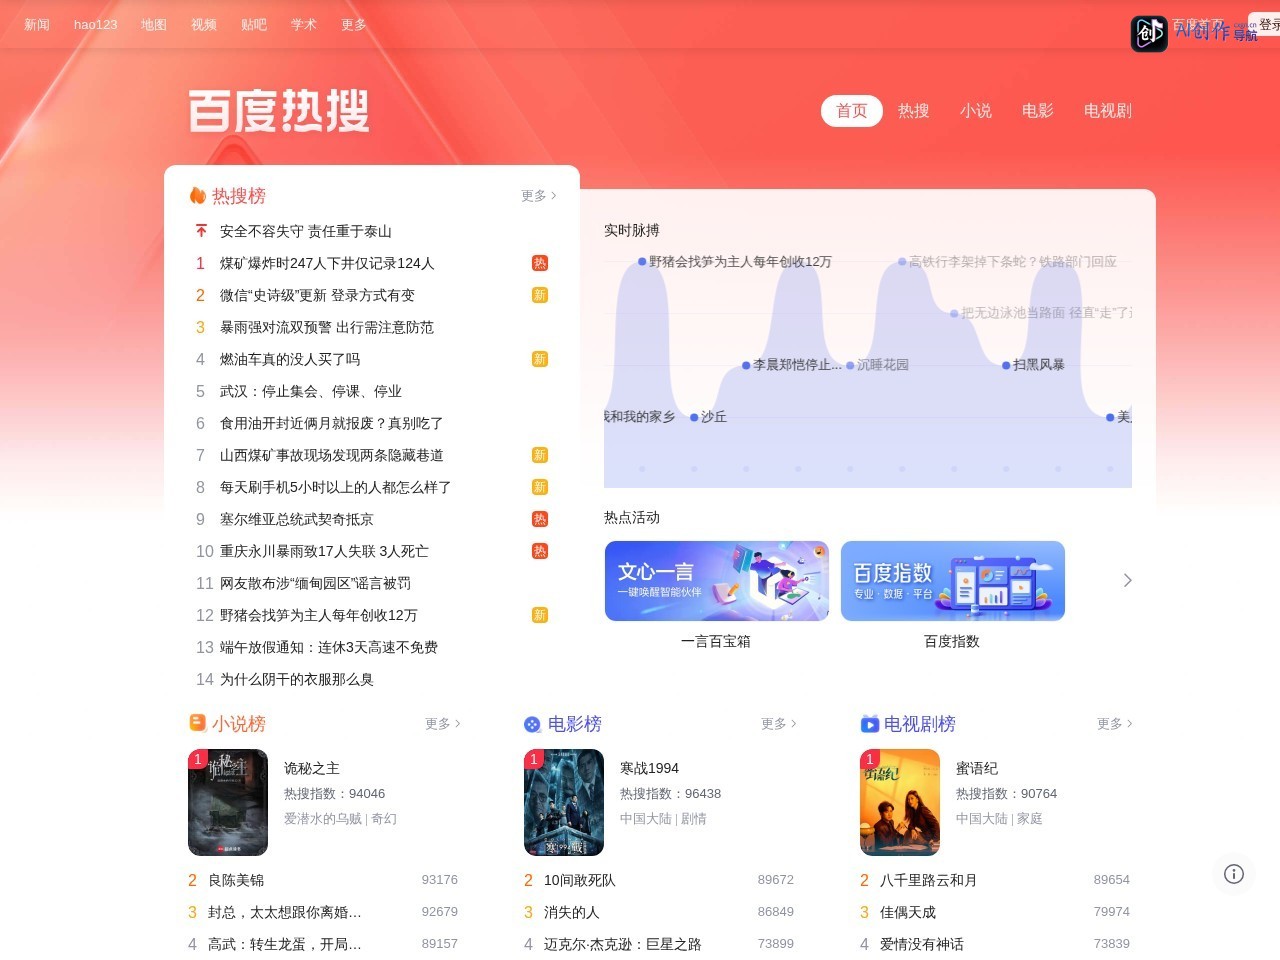Image resolution: width=1280 pixels, height=960 pixels.
Task: Open hot search 食用油开封近俩月就报废？真别吃了
Action: coord(332,423)
